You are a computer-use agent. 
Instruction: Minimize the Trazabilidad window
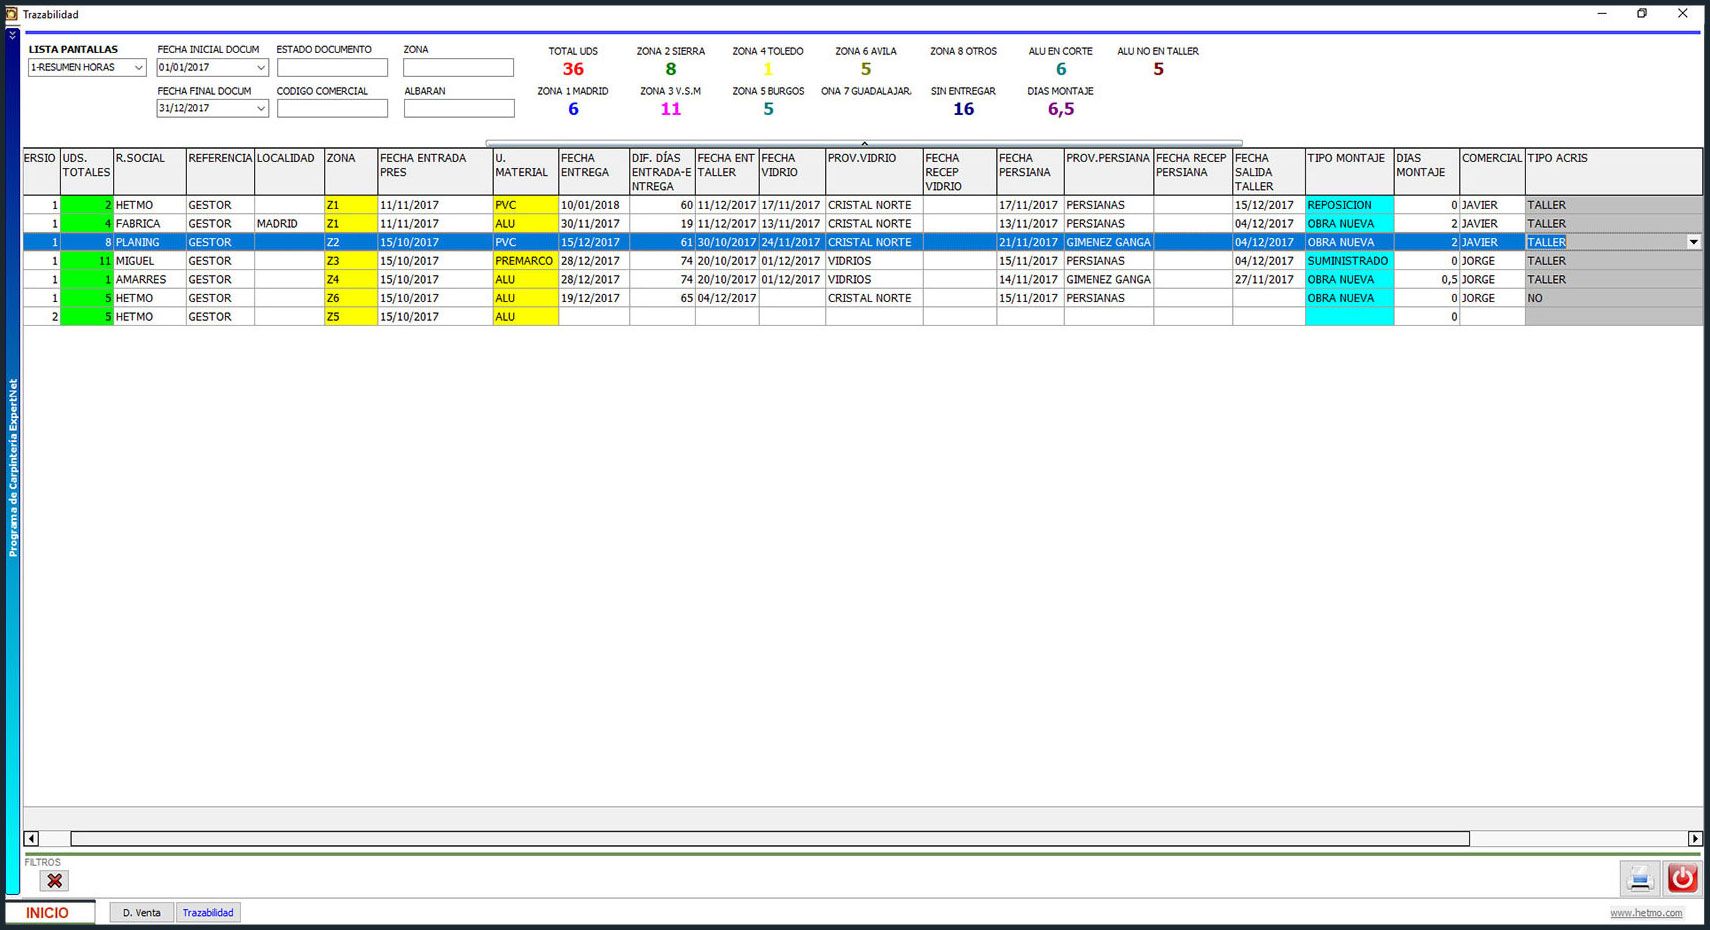pos(1602,14)
